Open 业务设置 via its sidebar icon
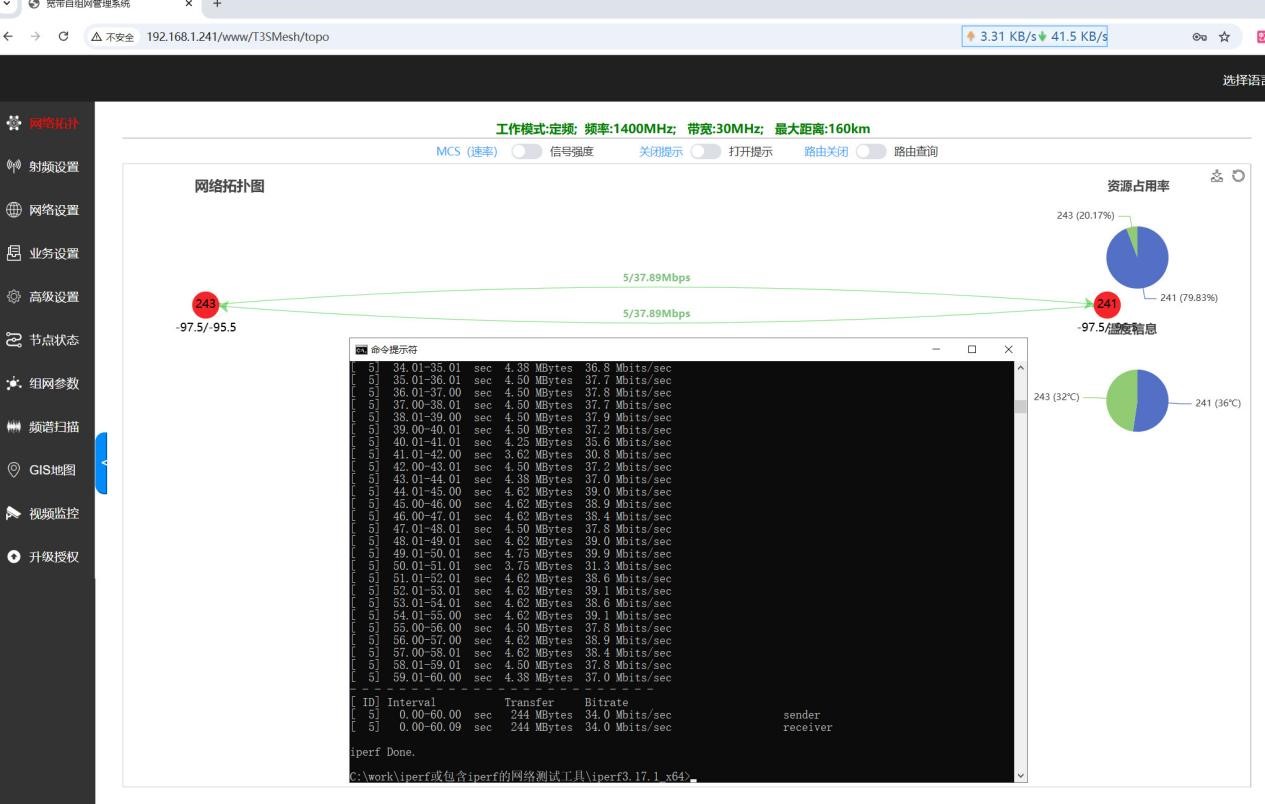The image size is (1265, 804). click(14, 253)
